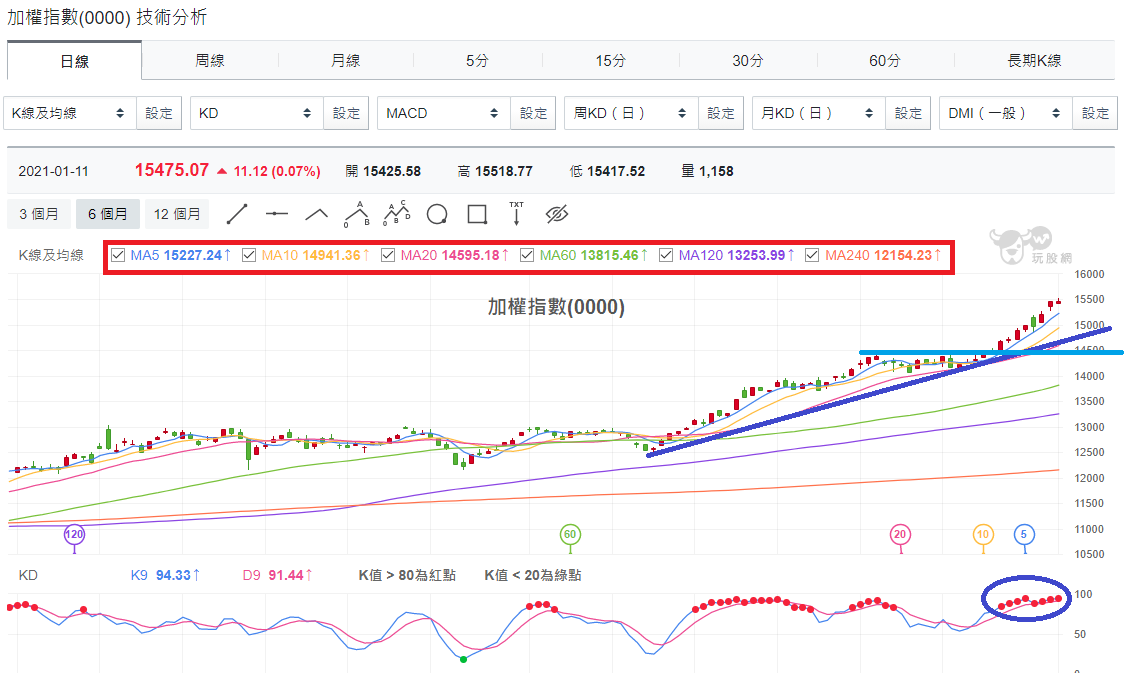Open the DMI (一般) dropdown

point(1005,113)
